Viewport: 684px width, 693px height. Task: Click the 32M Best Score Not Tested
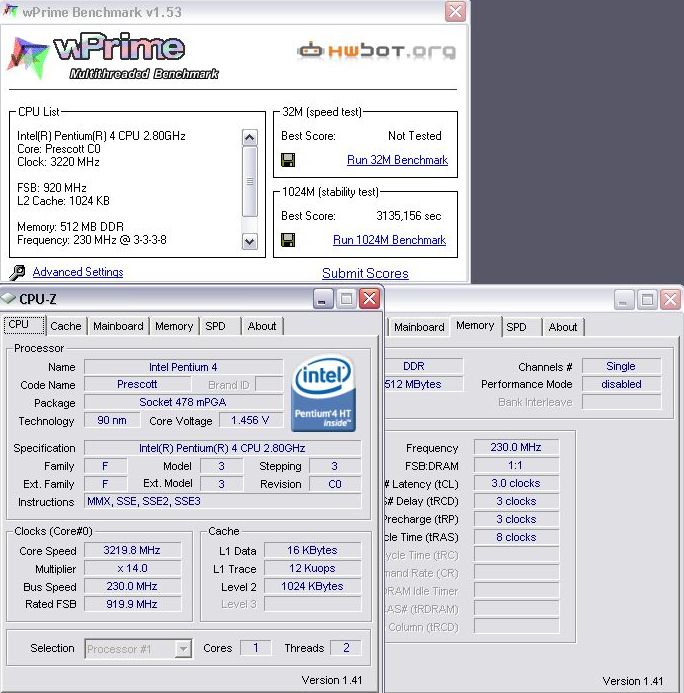pos(415,136)
